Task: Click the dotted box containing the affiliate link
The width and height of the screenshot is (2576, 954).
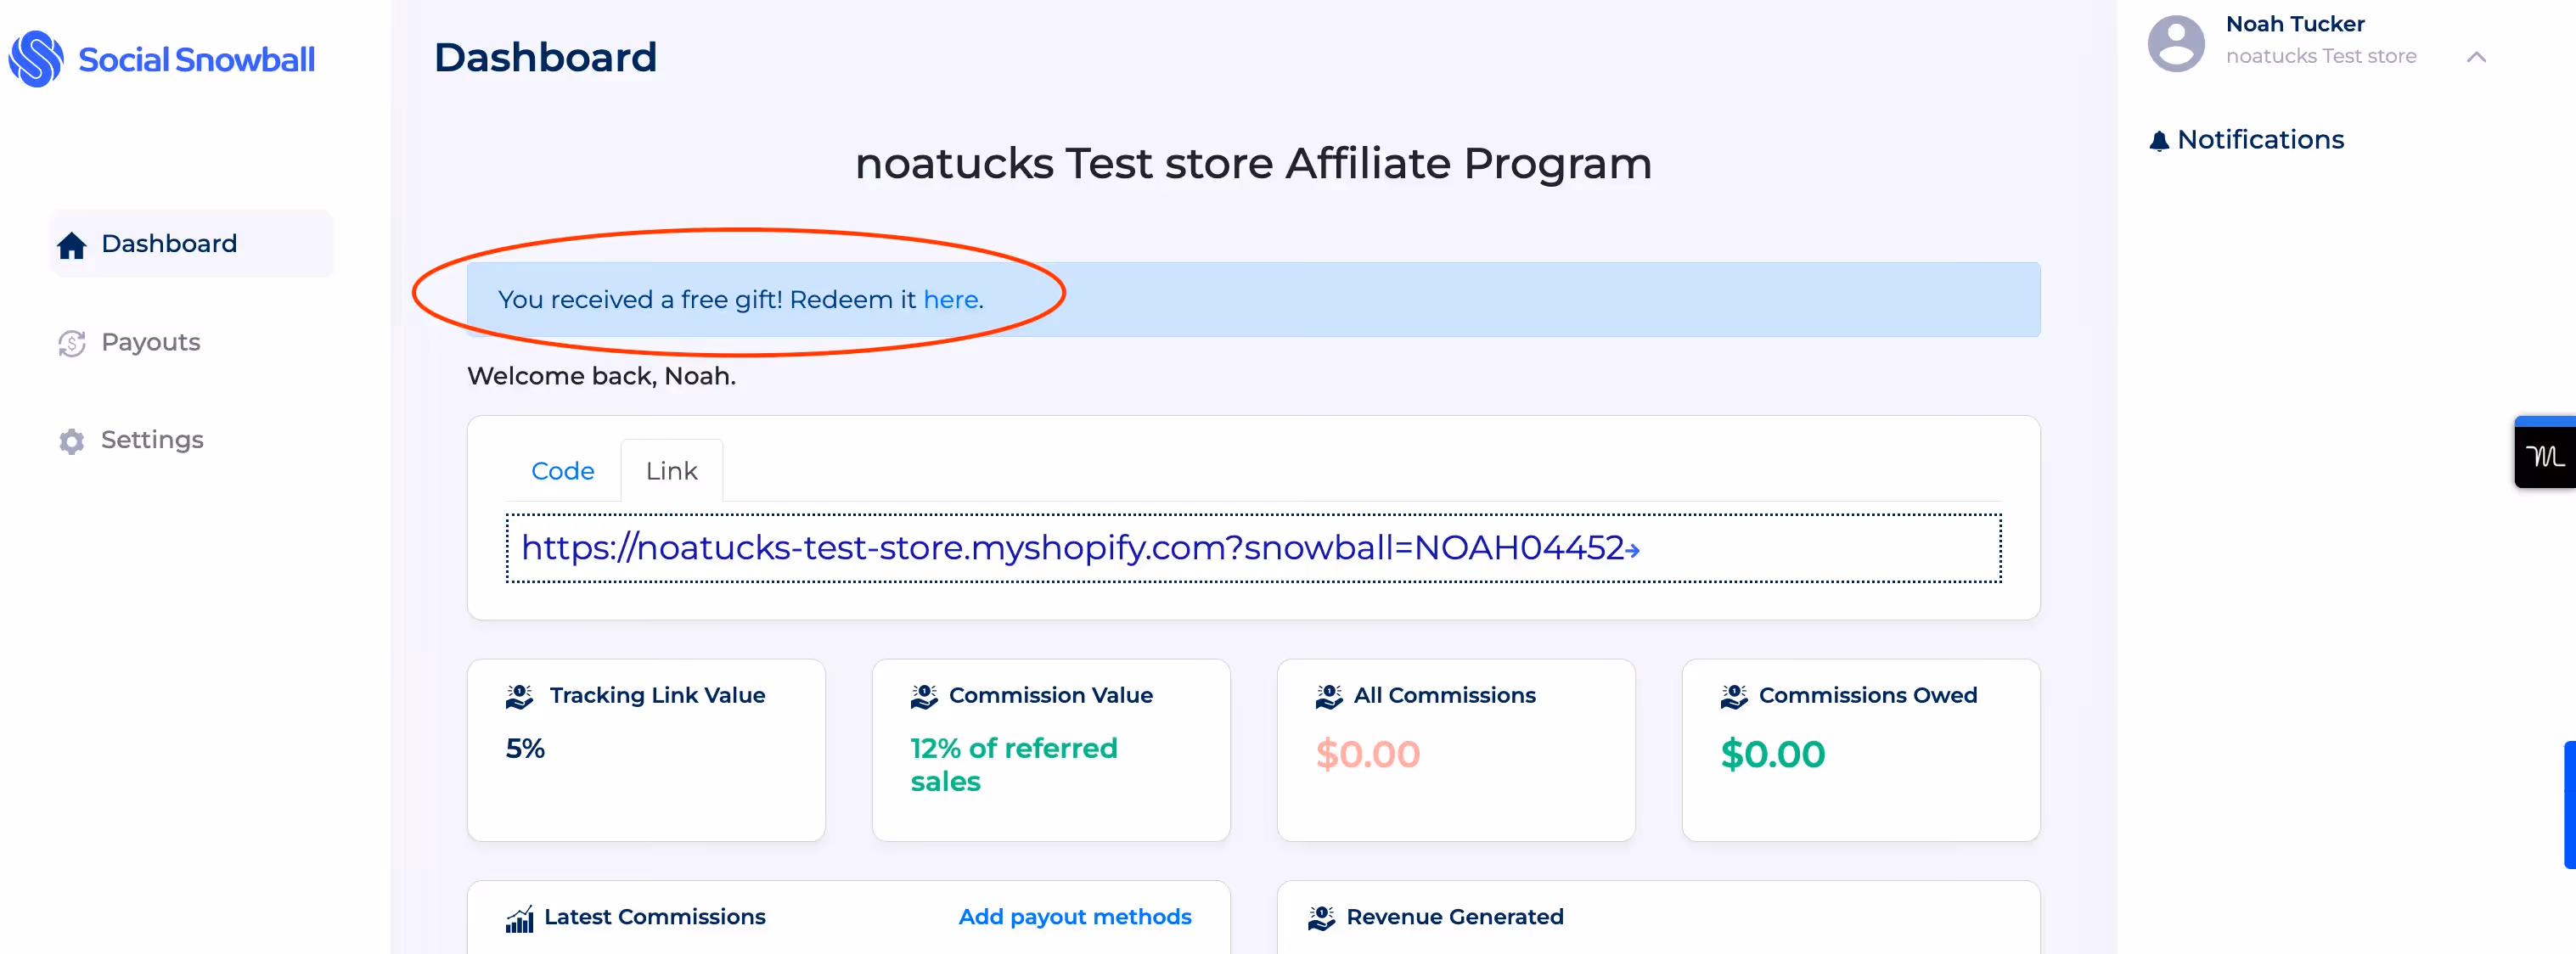Action: coord(1253,548)
